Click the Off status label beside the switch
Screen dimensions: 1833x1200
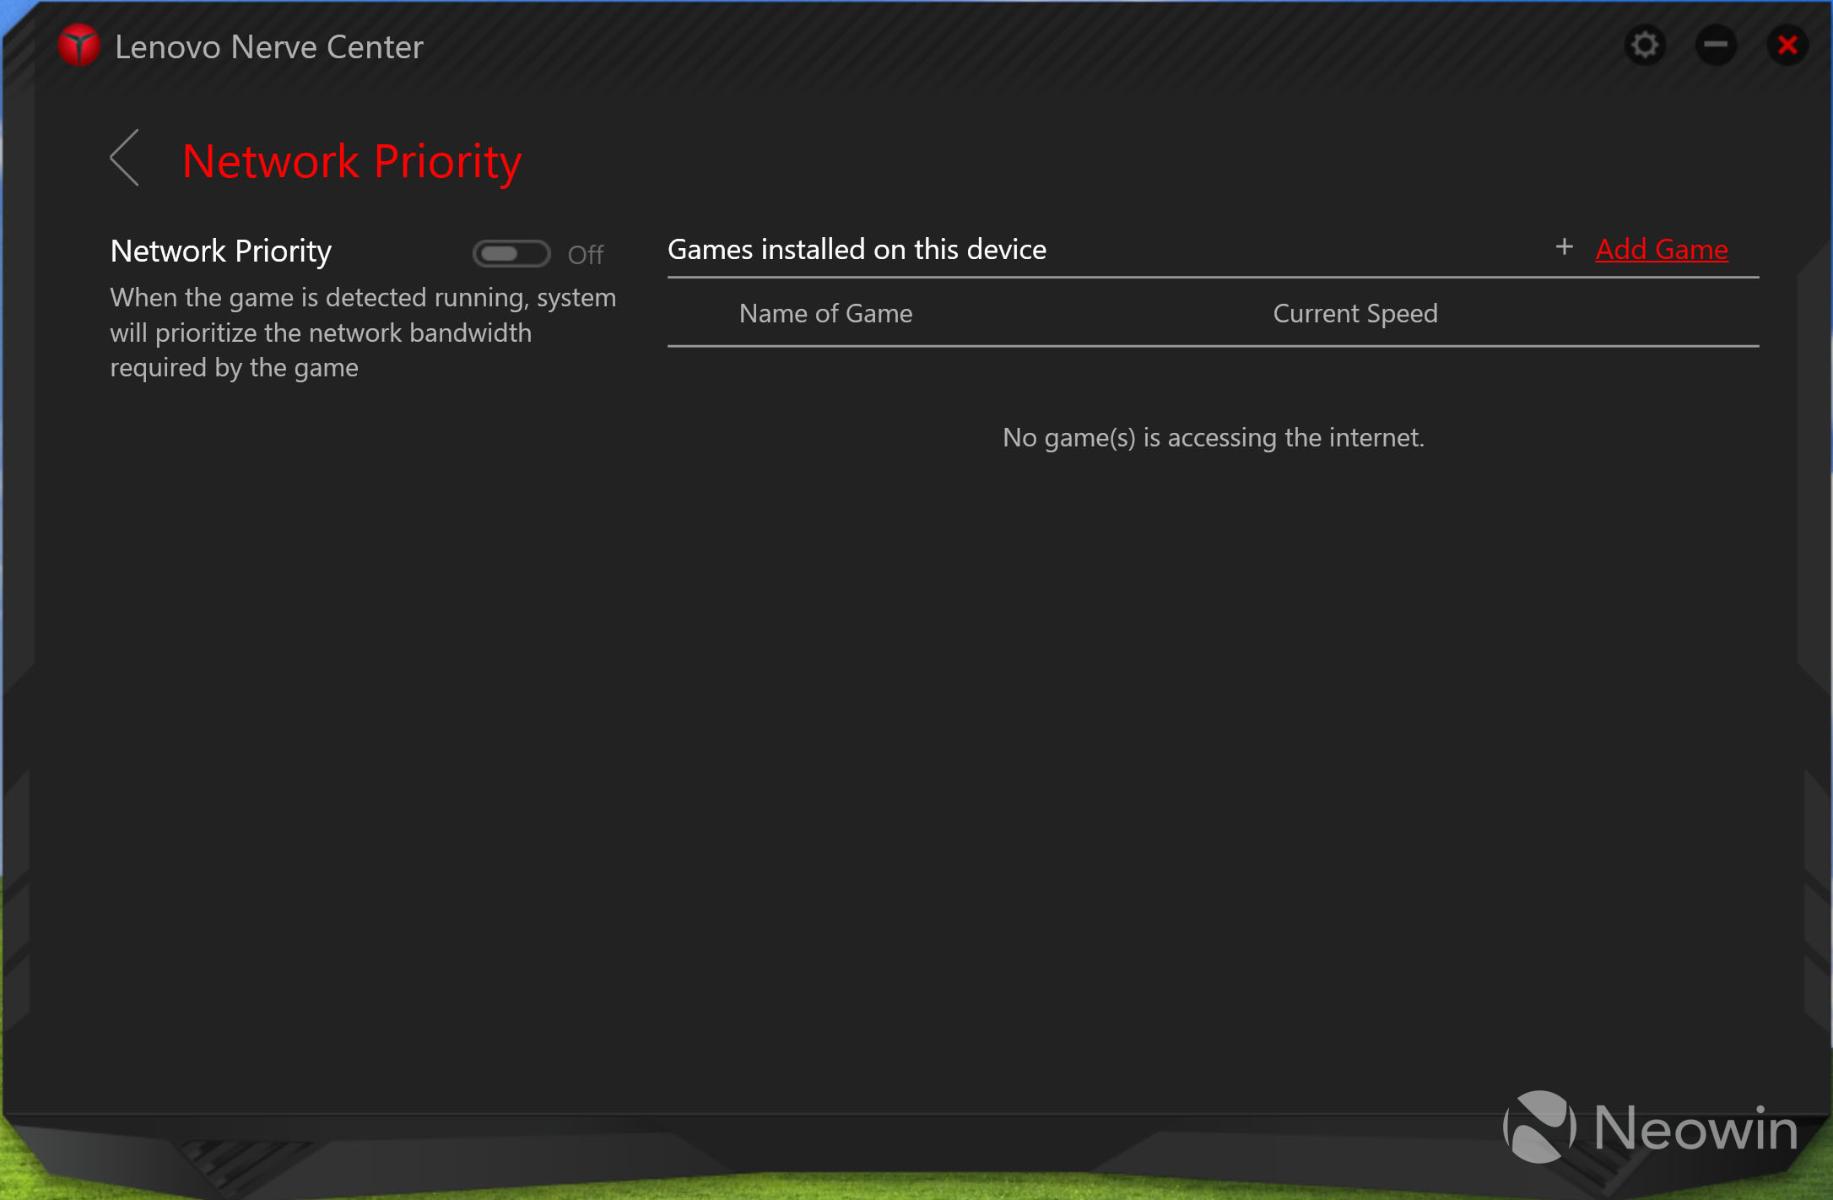coord(586,255)
